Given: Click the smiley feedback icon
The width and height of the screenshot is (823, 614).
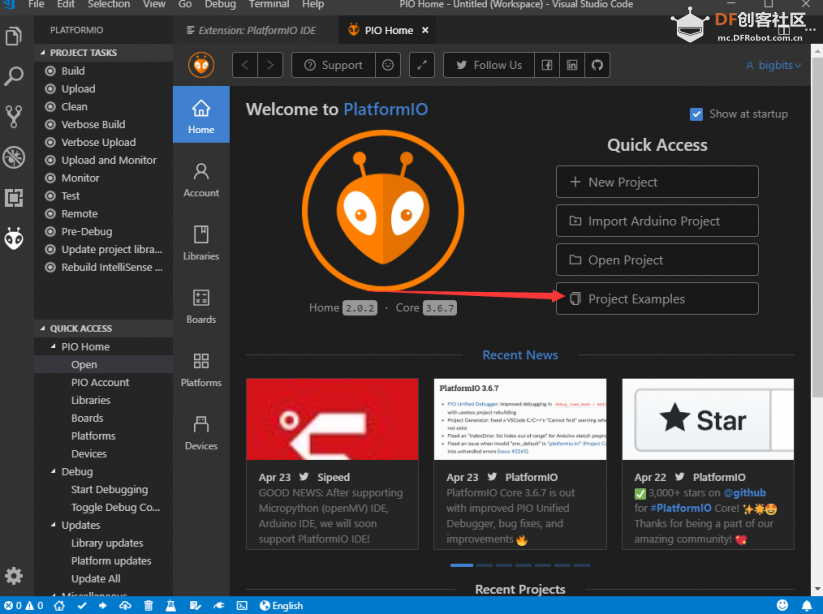Looking at the screenshot, I should pos(388,65).
